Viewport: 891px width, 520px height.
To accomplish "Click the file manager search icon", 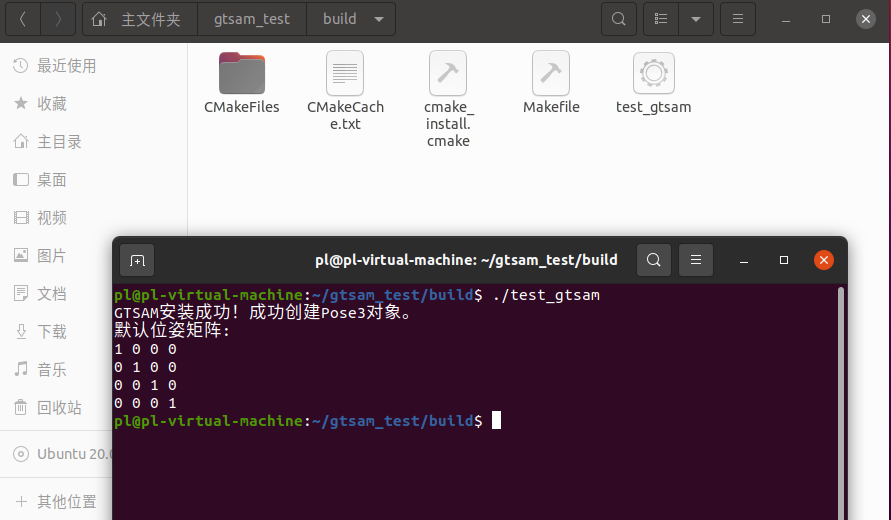I will point(619,19).
